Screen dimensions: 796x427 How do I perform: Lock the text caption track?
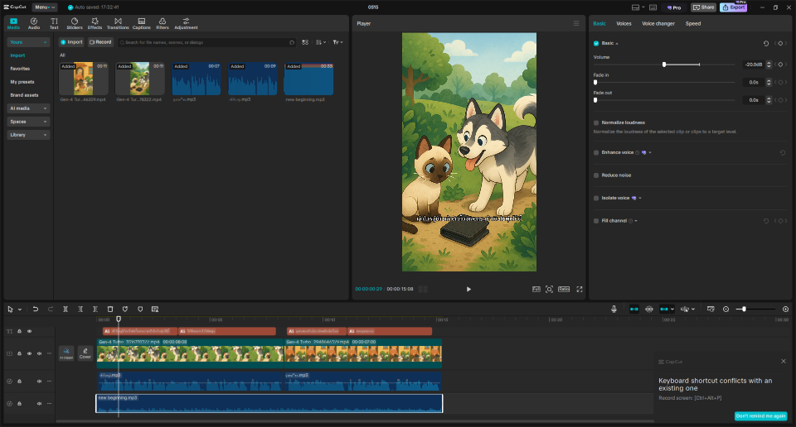19,331
